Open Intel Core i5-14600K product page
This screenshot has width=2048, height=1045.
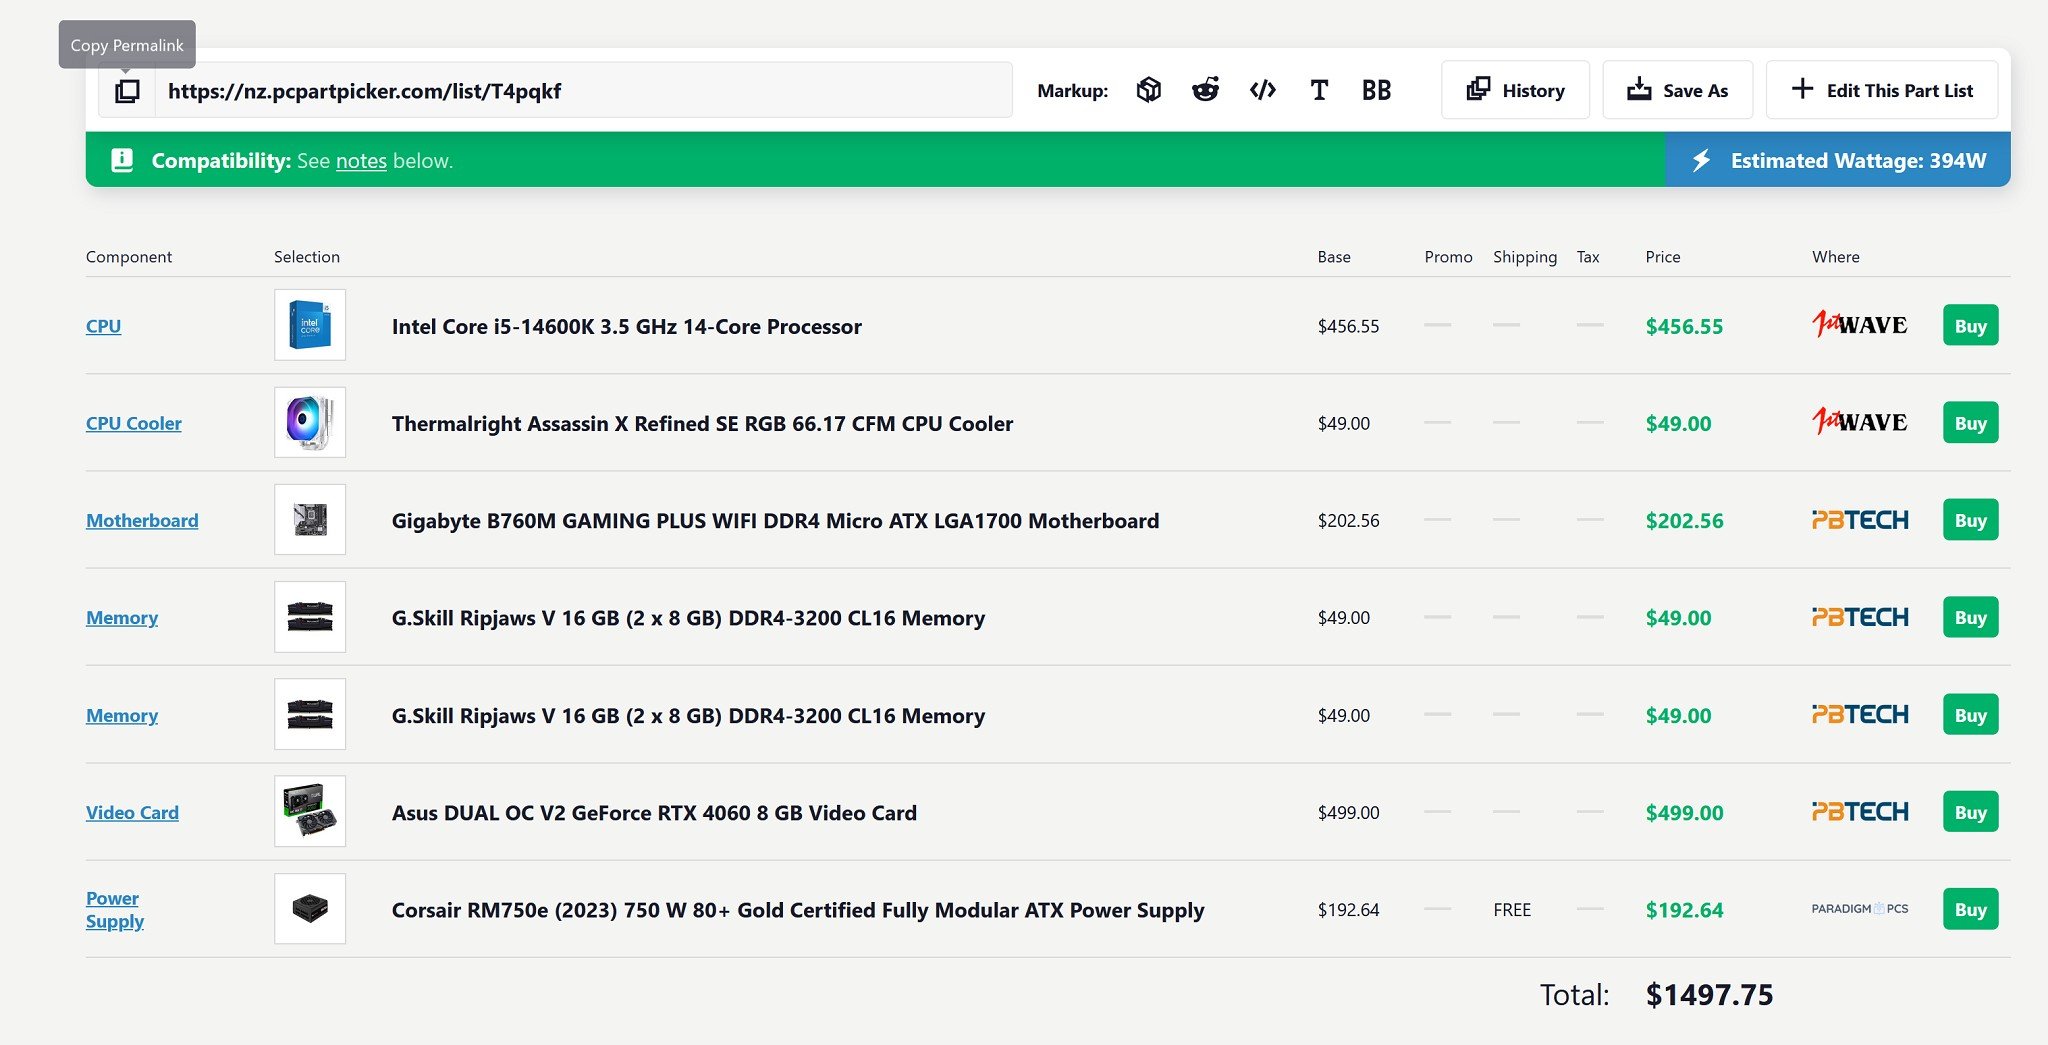click(627, 326)
